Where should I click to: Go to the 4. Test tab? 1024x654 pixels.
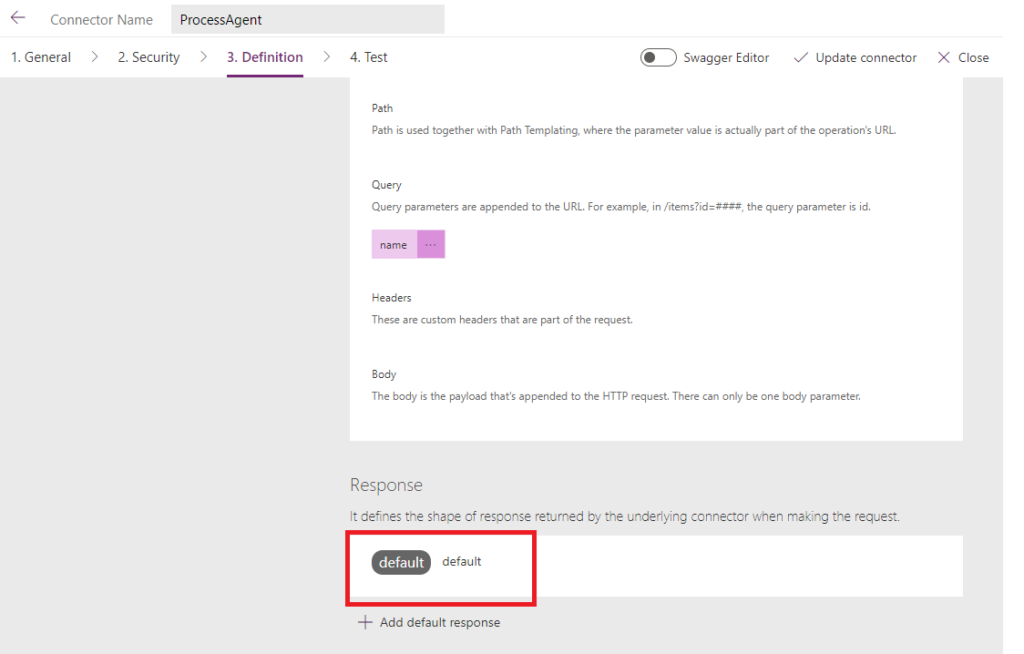tap(368, 57)
